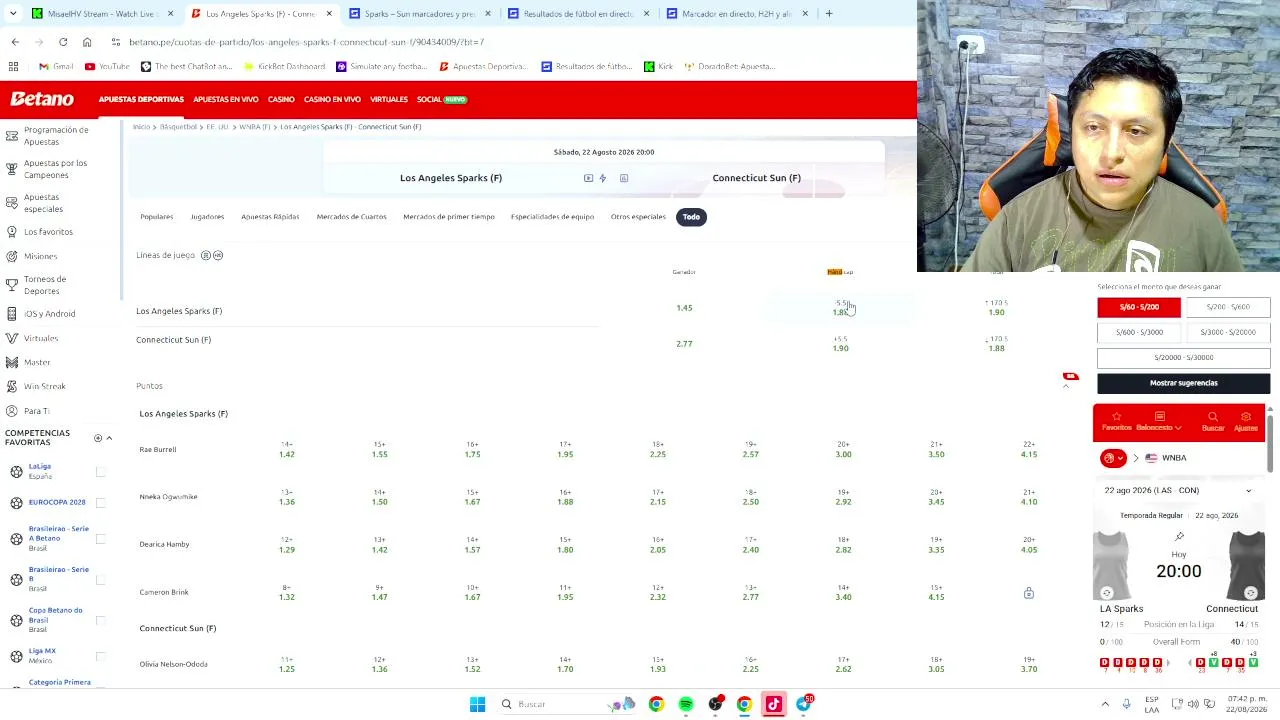
Task: Open Apuestas por los Campeones trophy icon
Action: pyautogui.click(x=12, y=169)
